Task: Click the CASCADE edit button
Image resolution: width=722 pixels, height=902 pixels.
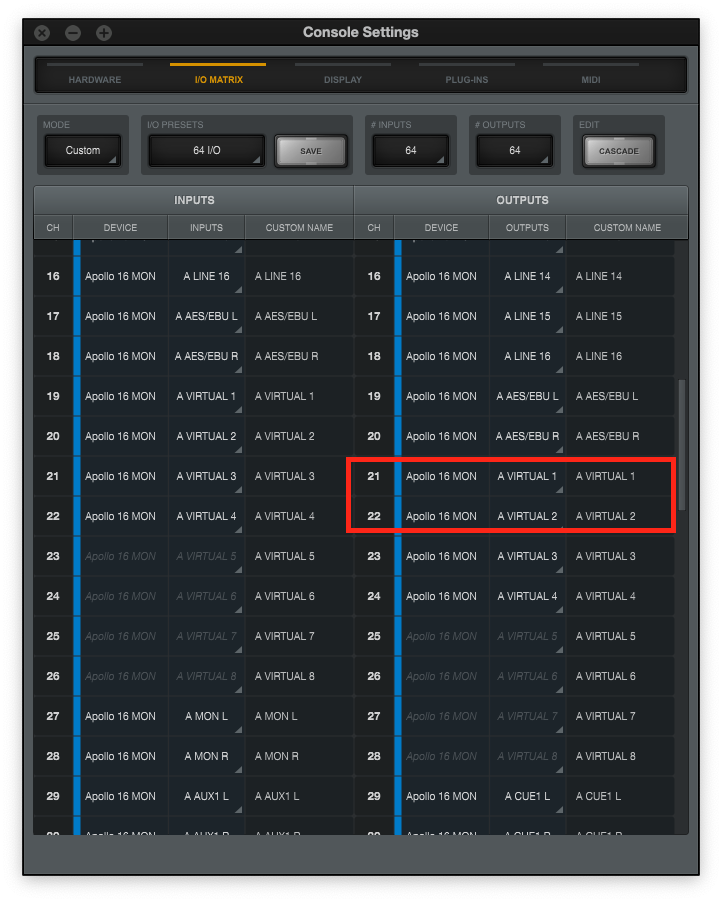Action: [x=618, y=151]
